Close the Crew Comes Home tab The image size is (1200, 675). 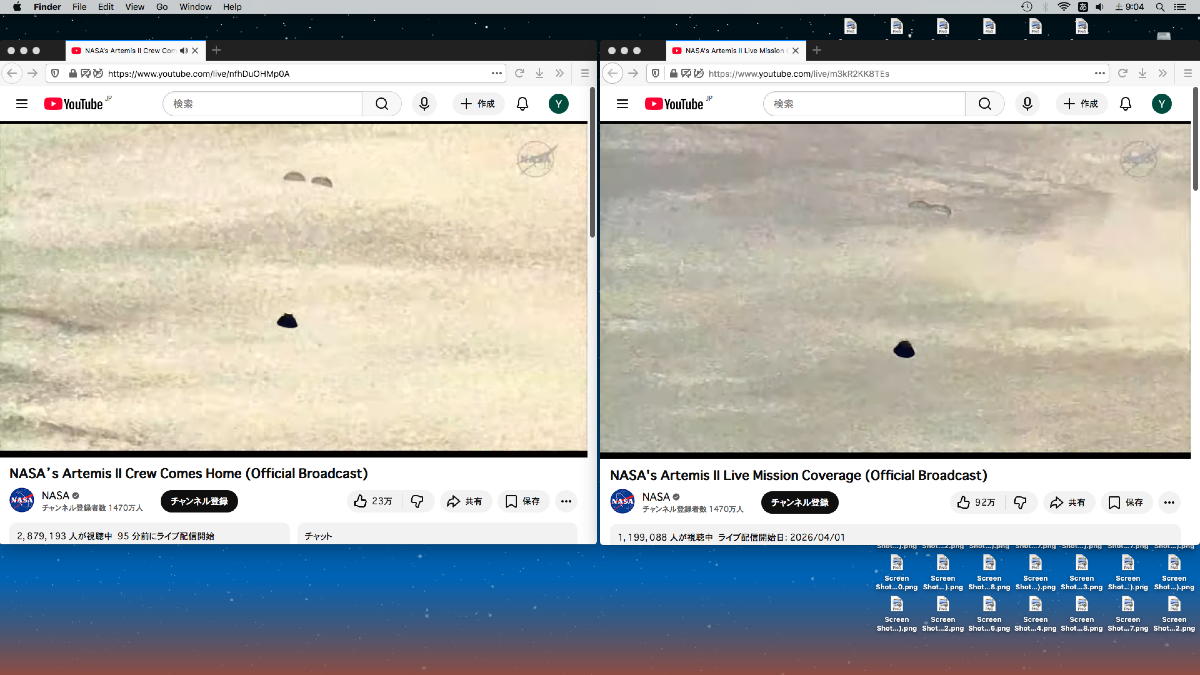195,50
